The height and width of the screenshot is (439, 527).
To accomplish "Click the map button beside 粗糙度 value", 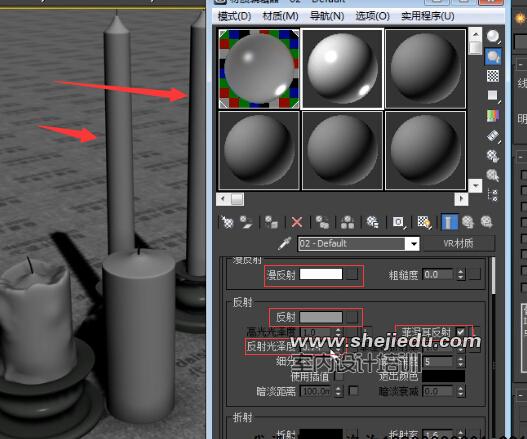I will coord(475,275).
